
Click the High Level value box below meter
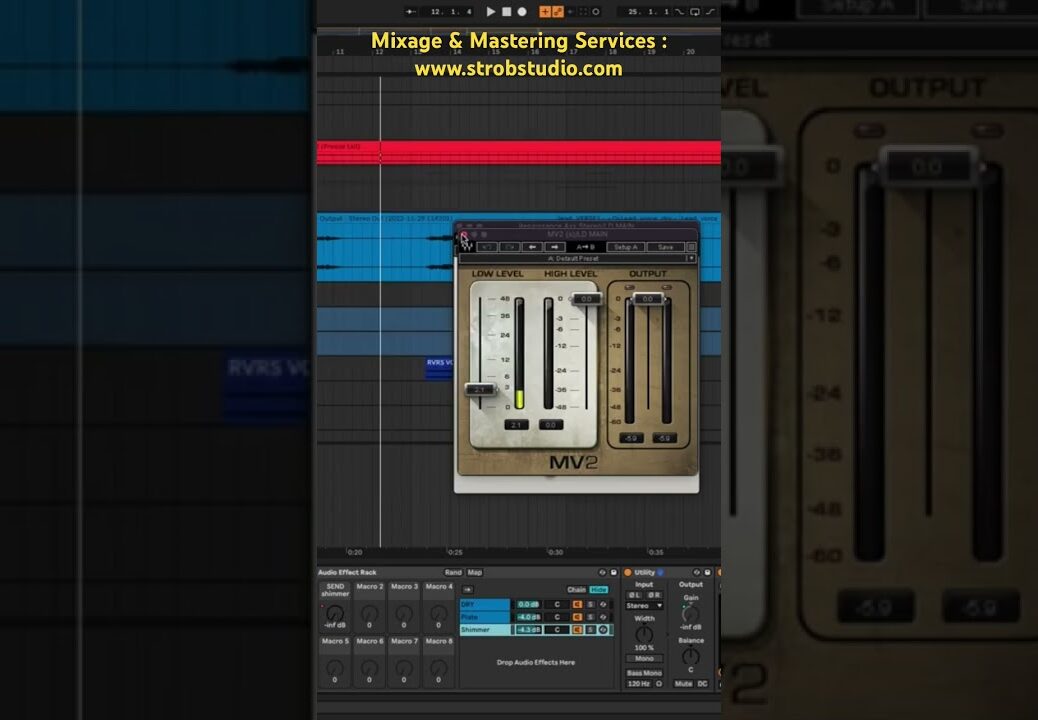point(551,425)
